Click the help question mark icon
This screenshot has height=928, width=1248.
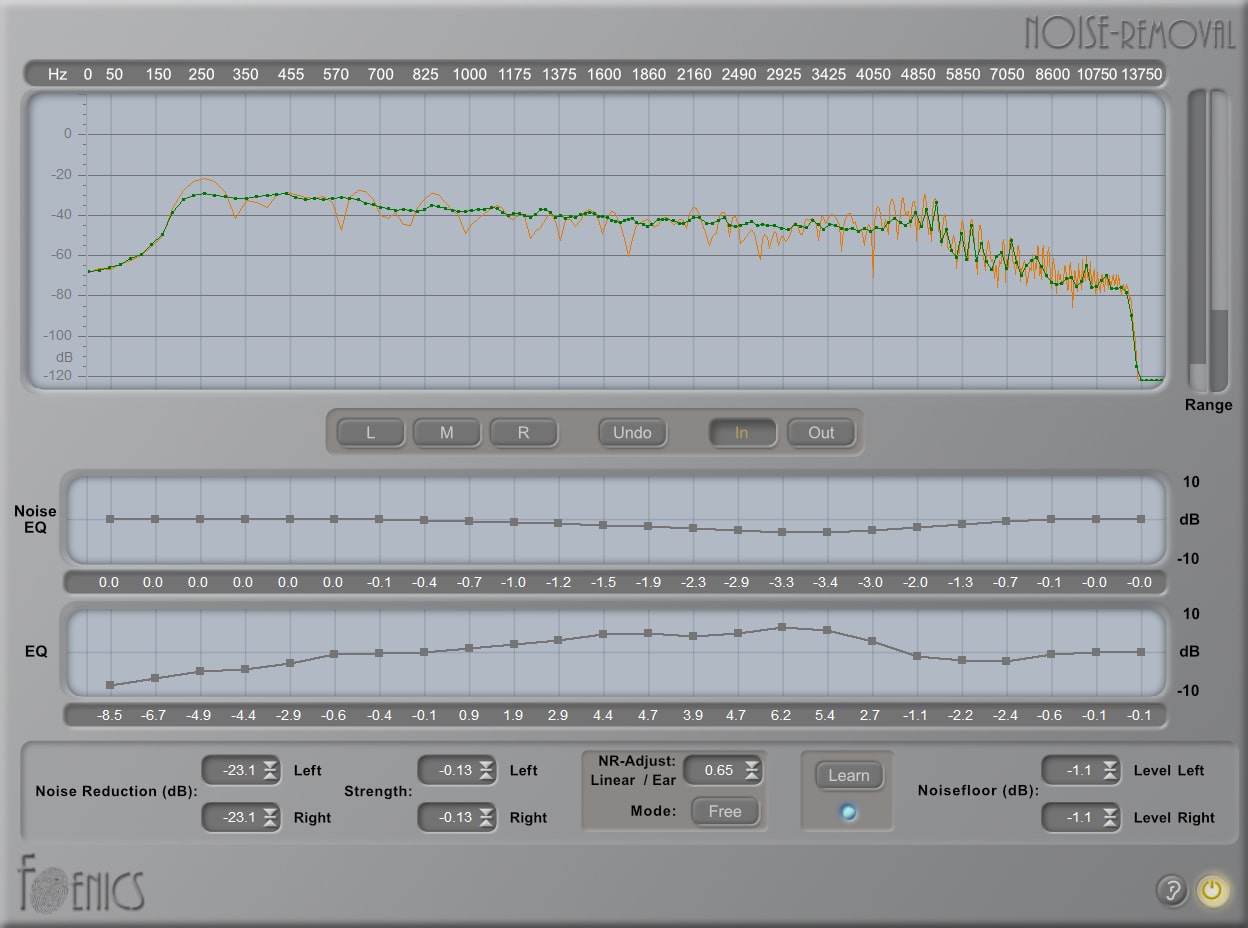1171,890
